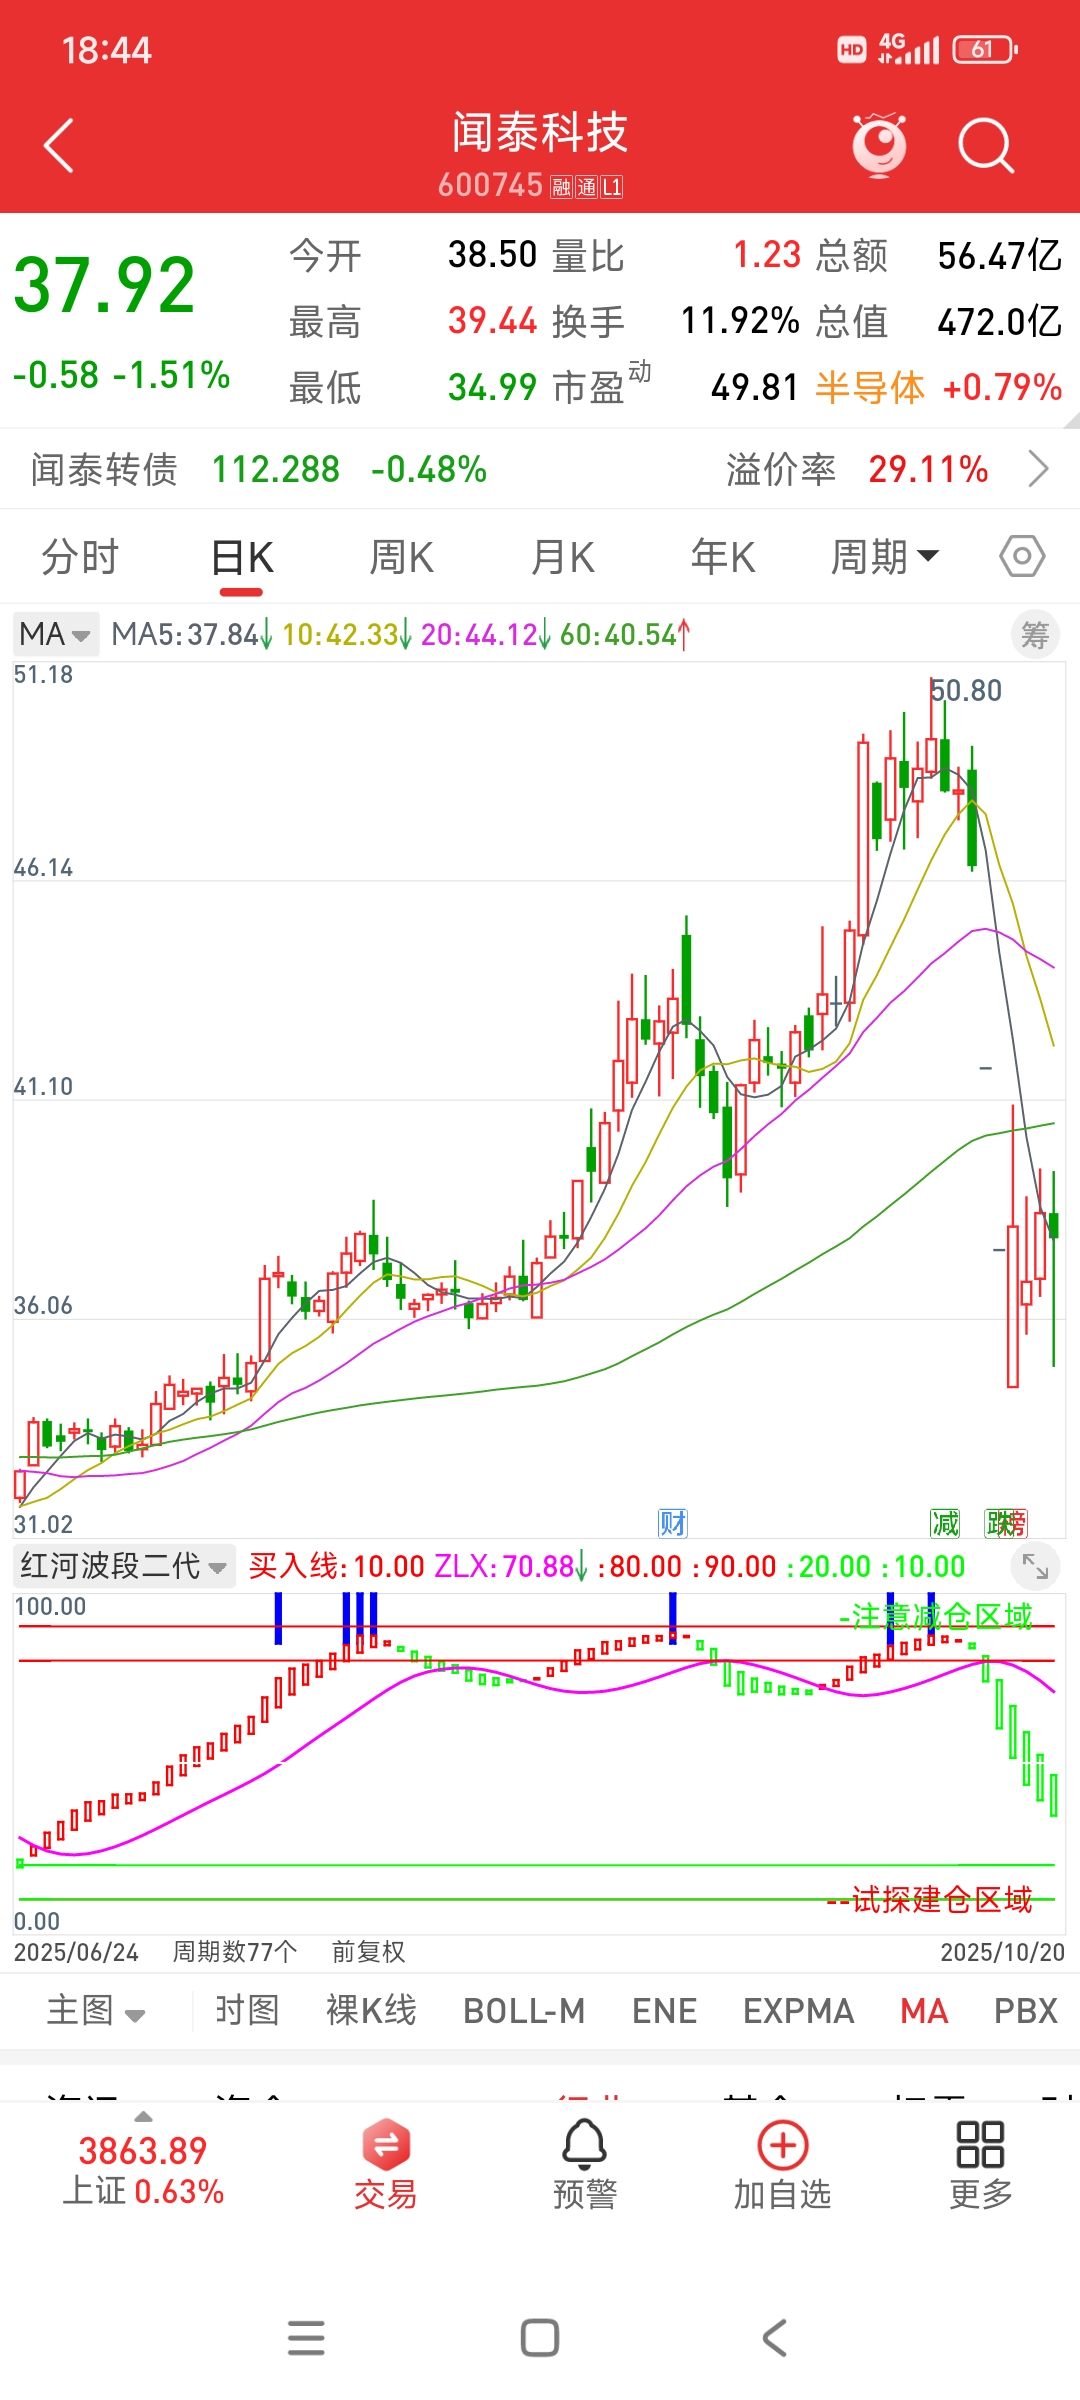Switch to 年K tab
Screen dimensions: 1080x2400
point(723,557)
